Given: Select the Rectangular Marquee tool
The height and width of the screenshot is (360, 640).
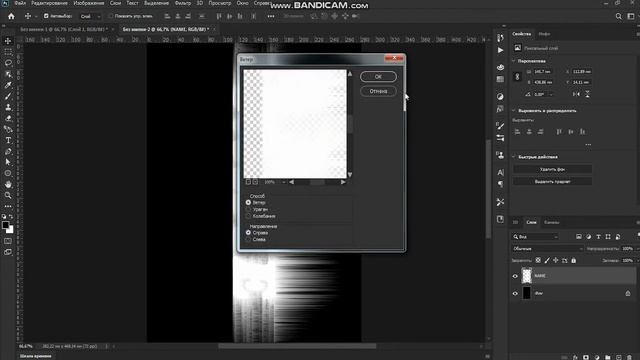Looking at the screenshot, I should (x=8, y=52).
